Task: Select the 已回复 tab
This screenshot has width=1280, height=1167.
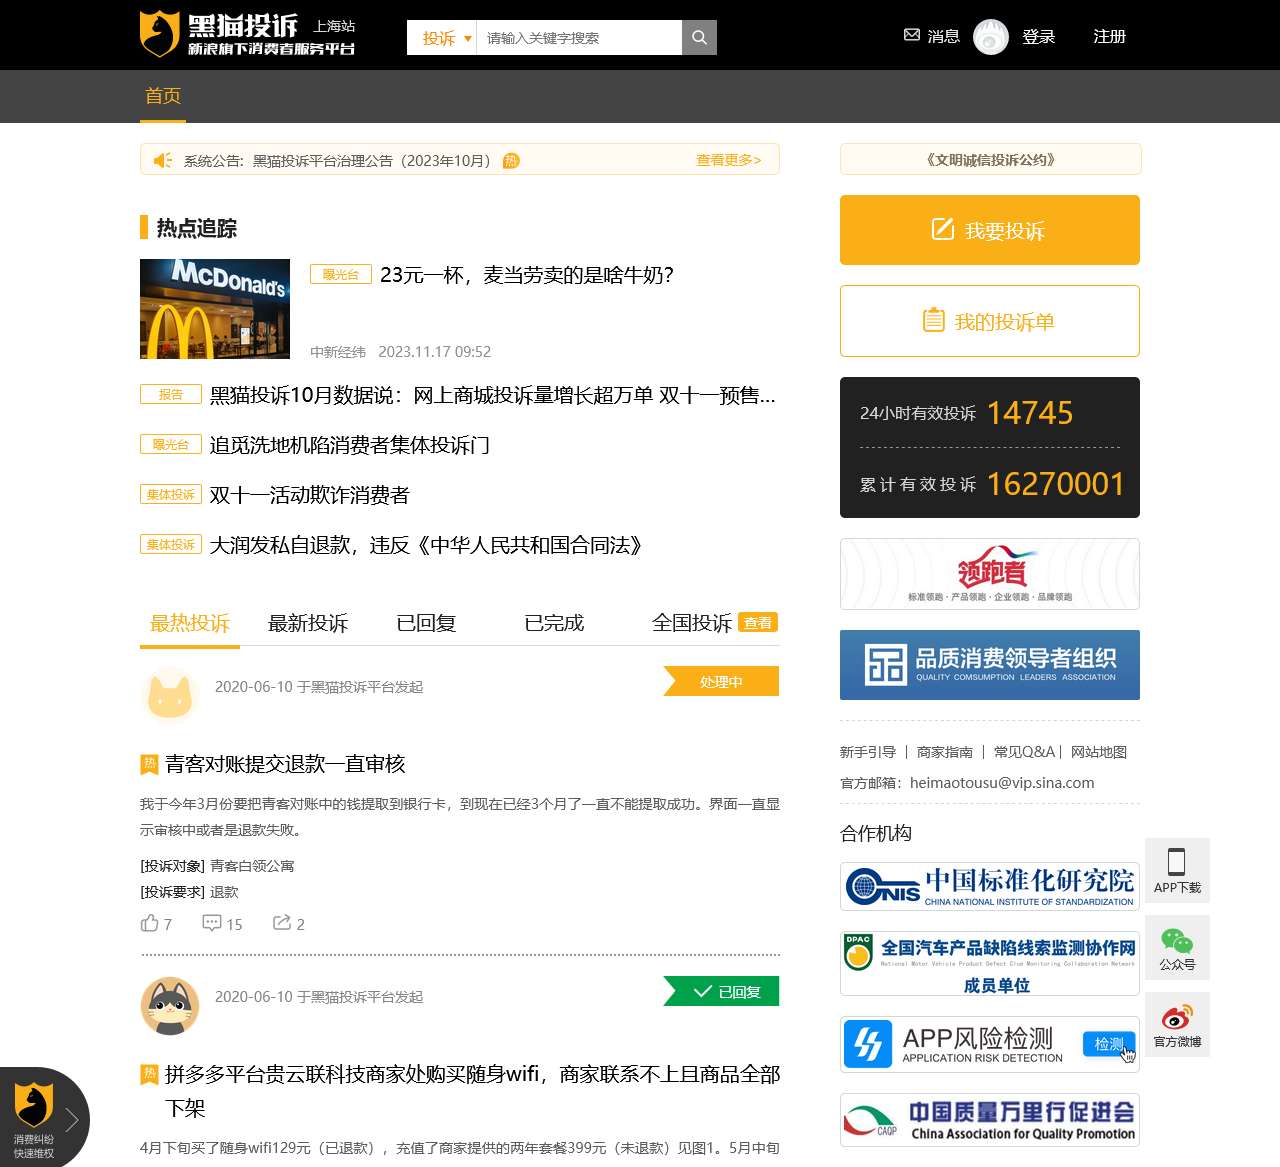Action: tap(426, 623)
